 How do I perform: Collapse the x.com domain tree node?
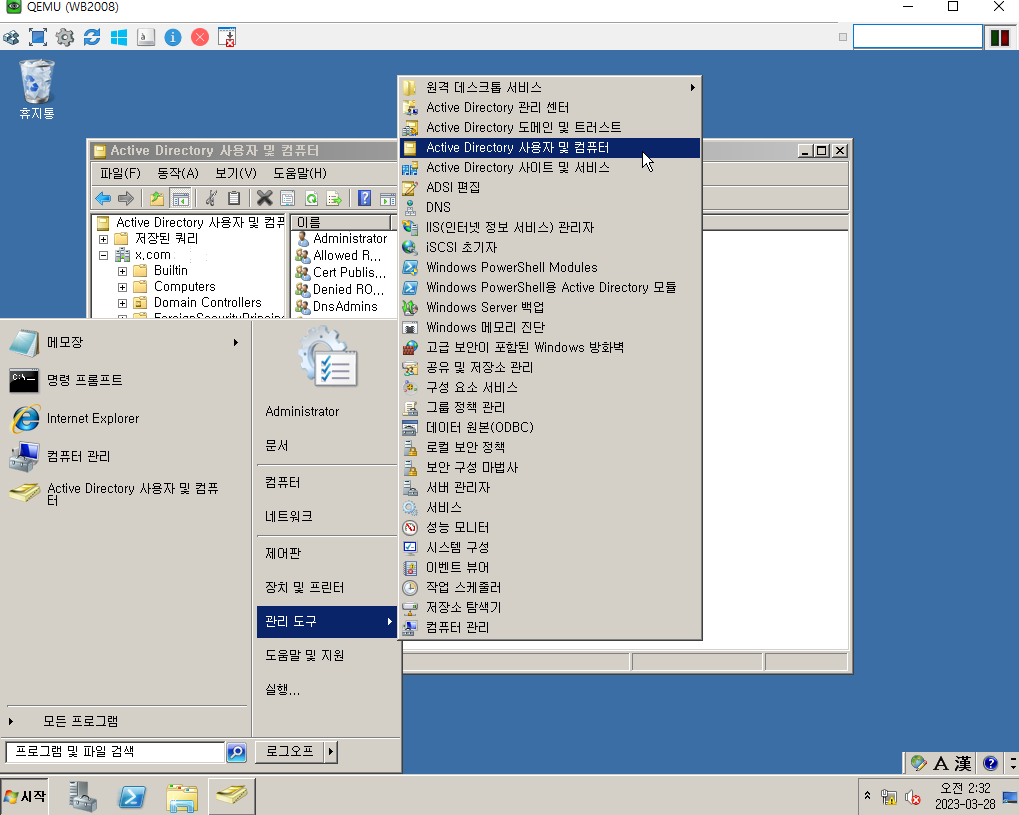[x=103, y=255]
